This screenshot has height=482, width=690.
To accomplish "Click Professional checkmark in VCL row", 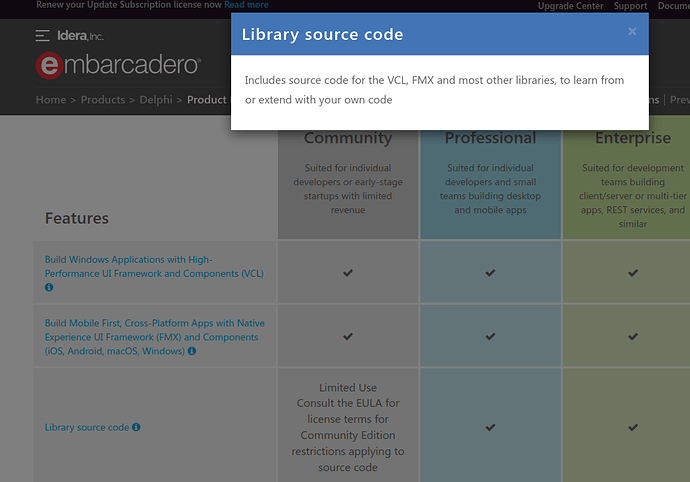I will 490,273.
